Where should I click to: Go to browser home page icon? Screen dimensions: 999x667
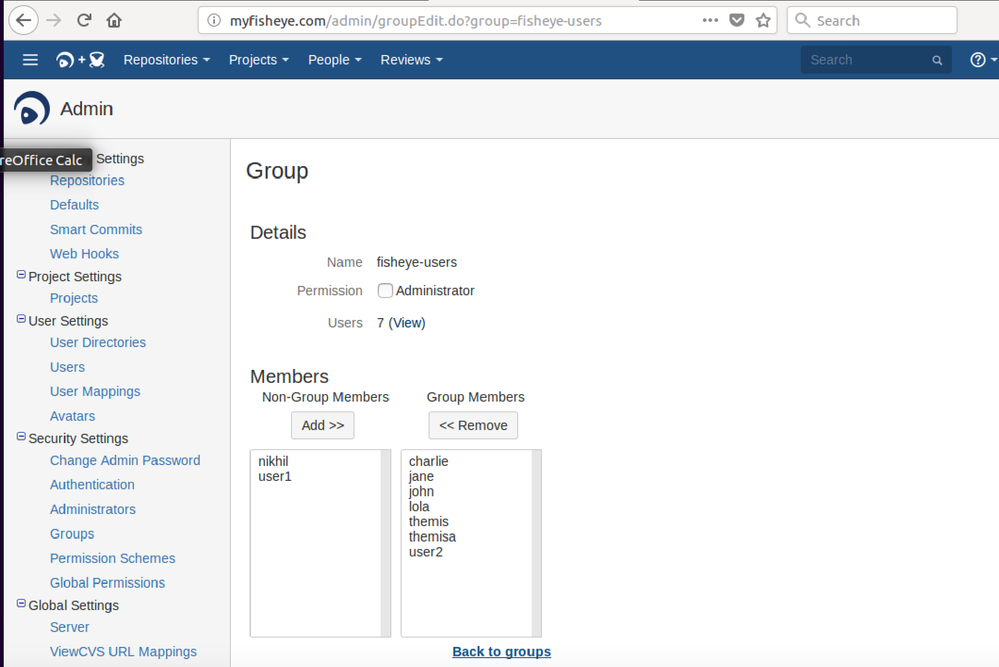[114, 20]
